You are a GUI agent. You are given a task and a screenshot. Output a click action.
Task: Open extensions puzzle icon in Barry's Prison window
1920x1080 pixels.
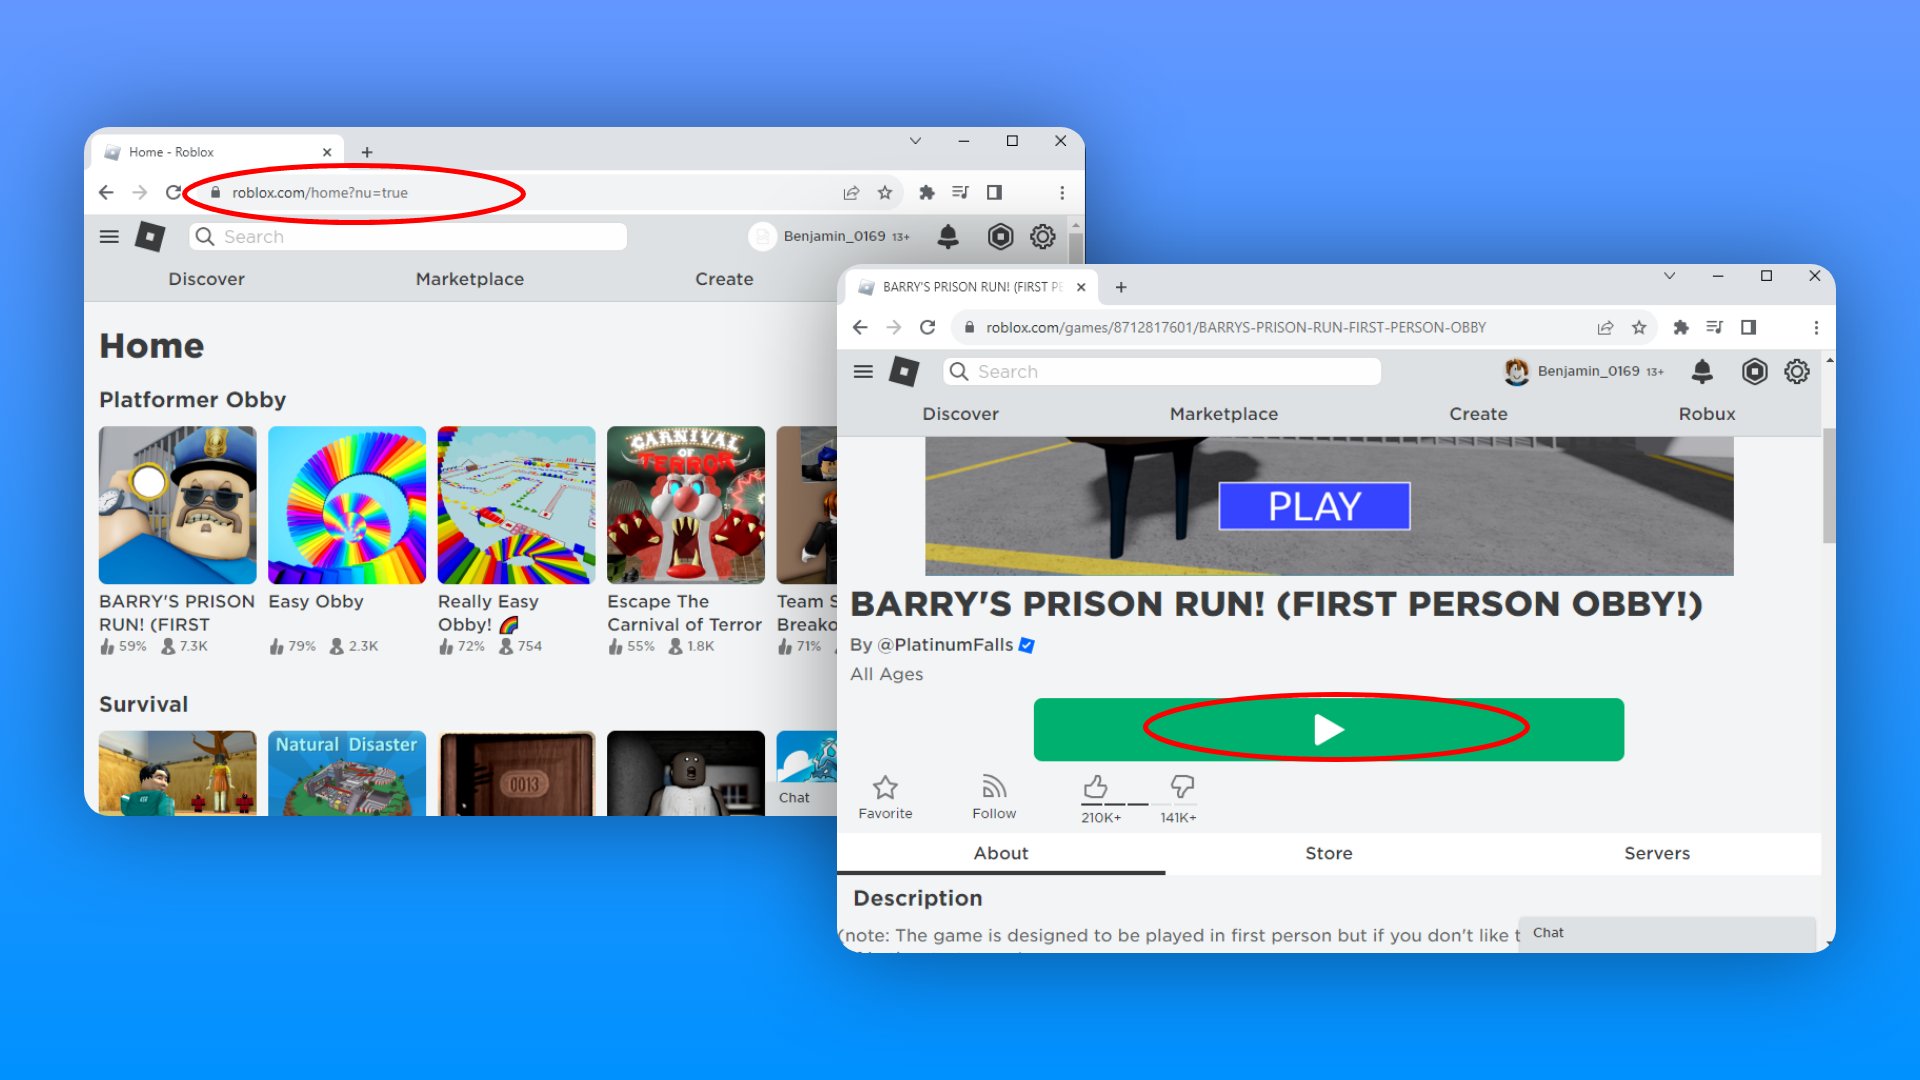click(1681, 327)
